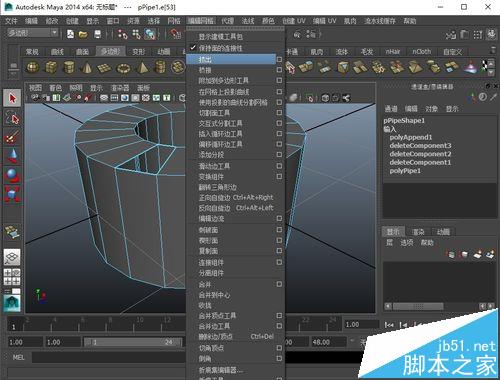Switch to the 曲线 shelf tab
The width and height of the screenshot is (500, 380).
click(57, 52)
